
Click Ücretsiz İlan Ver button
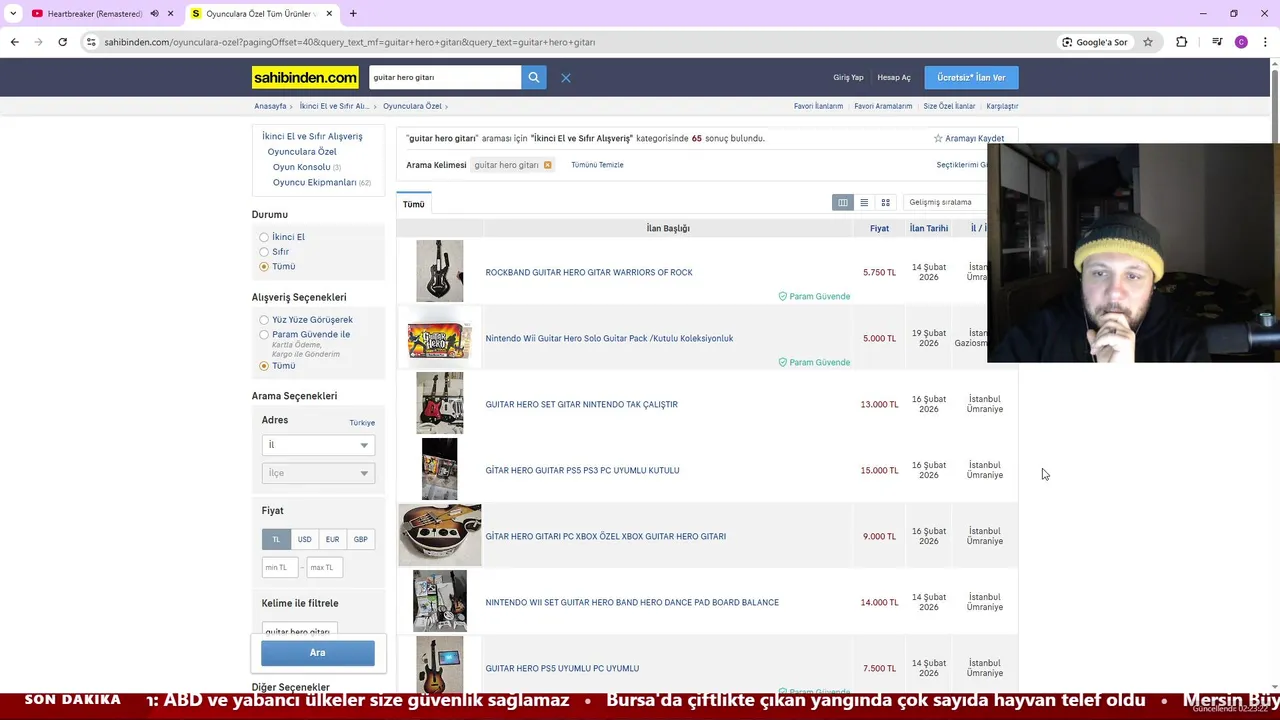[971, 77]
